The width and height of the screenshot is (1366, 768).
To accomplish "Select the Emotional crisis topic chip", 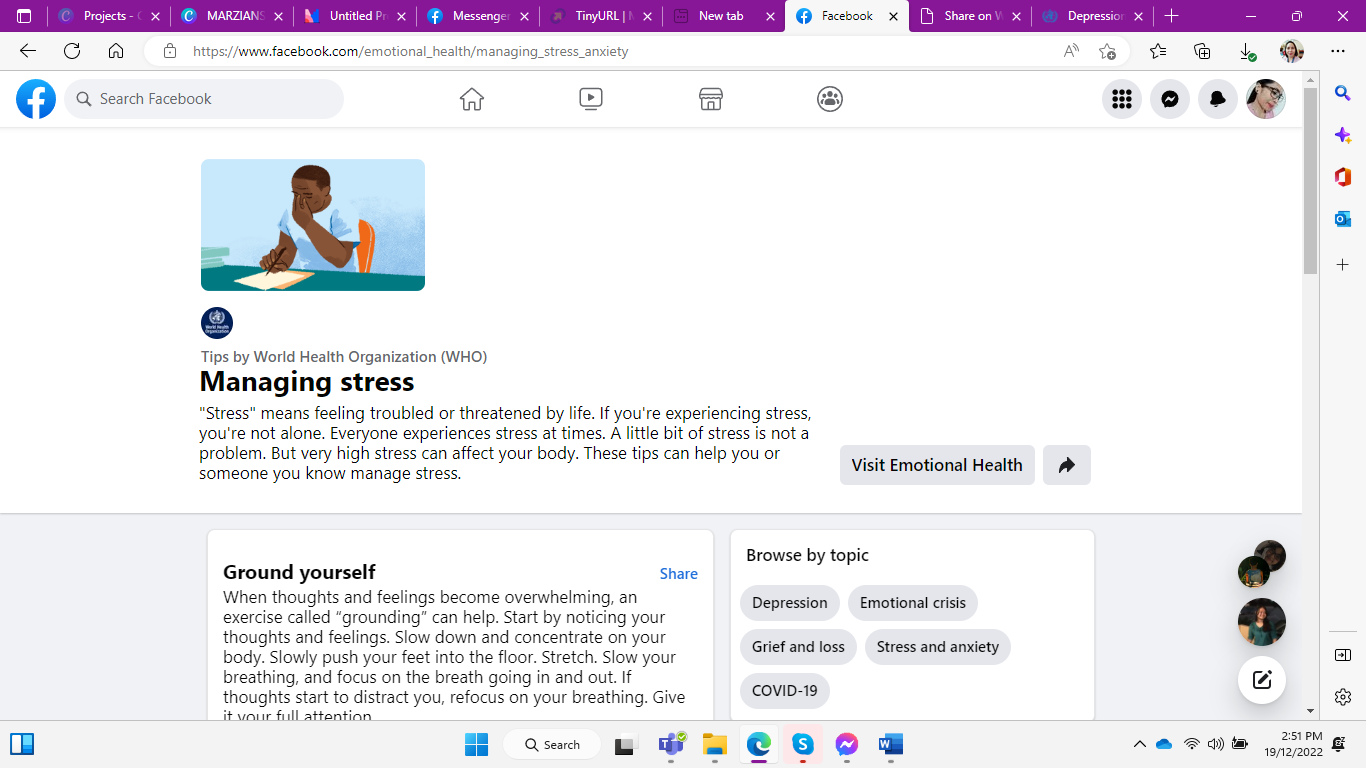I will [913, 603].
